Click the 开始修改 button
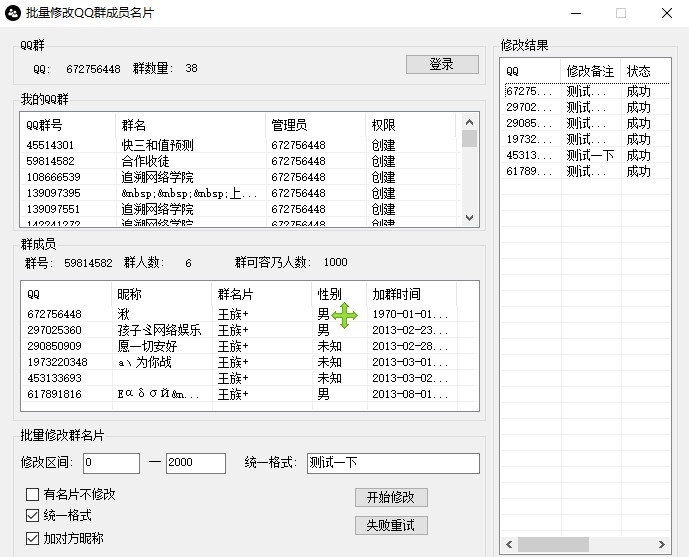 click(x=391, y=497)
